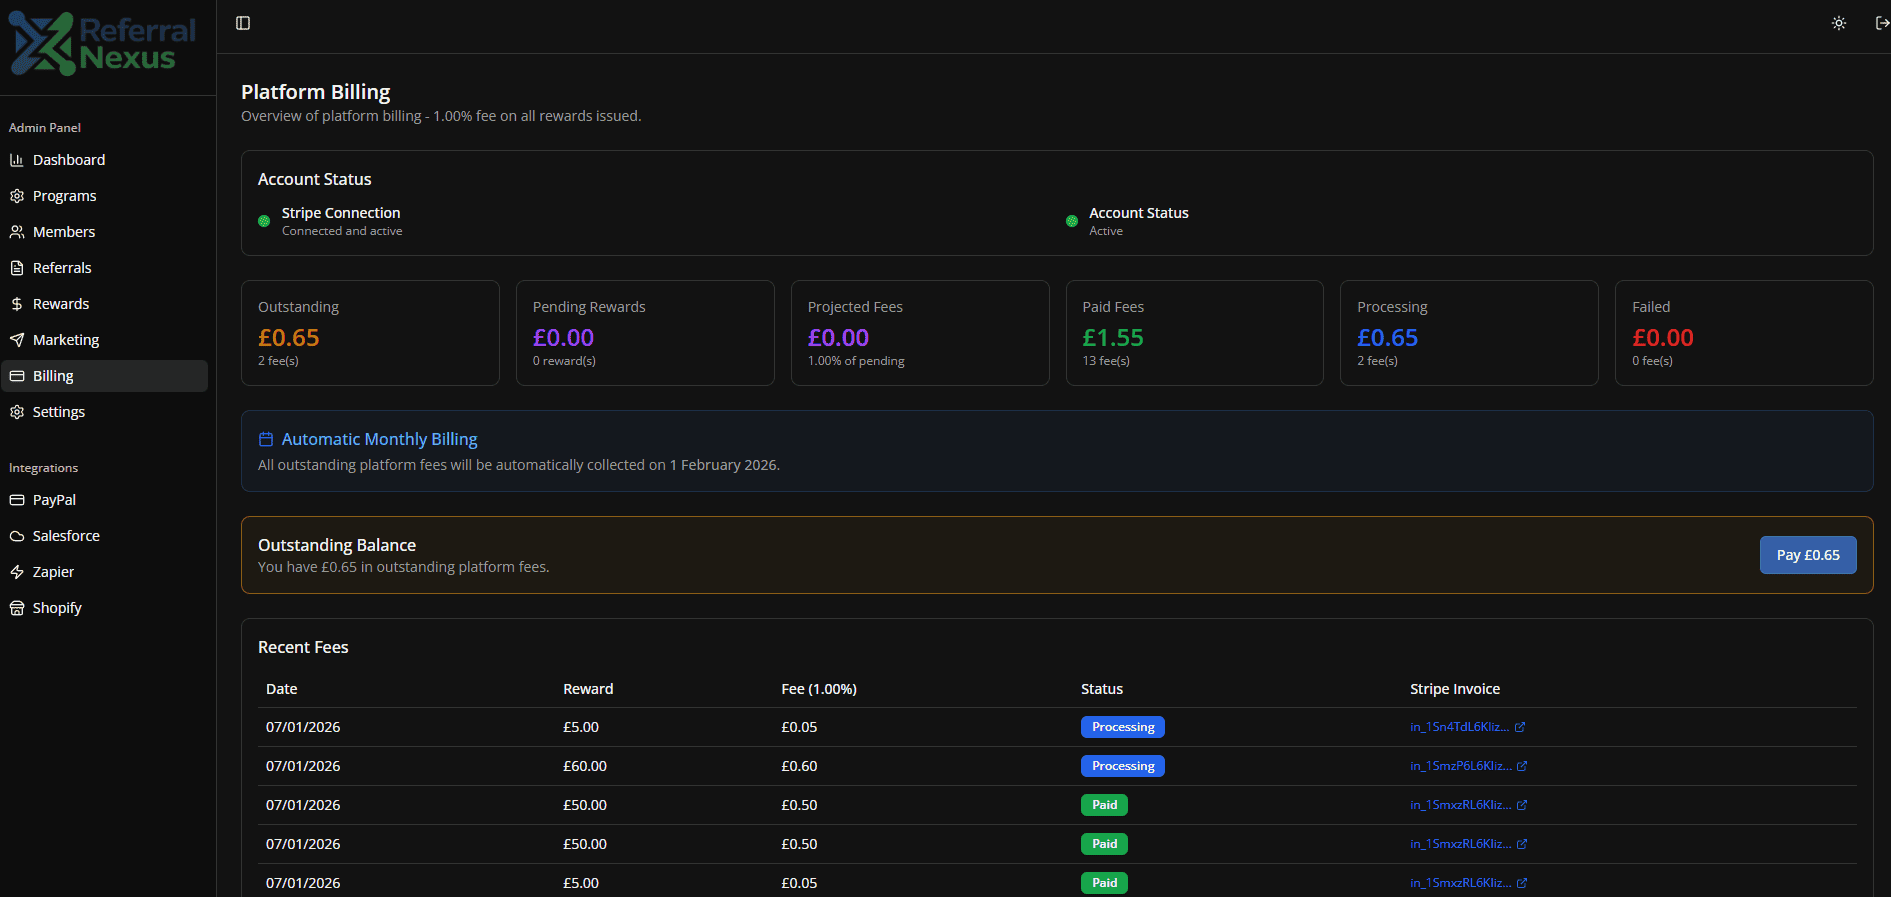Click the Processing badge on the £0.05 fee row
Image resolution: width=1891 pixels, height=897 pixels.
click(1123, 727)
